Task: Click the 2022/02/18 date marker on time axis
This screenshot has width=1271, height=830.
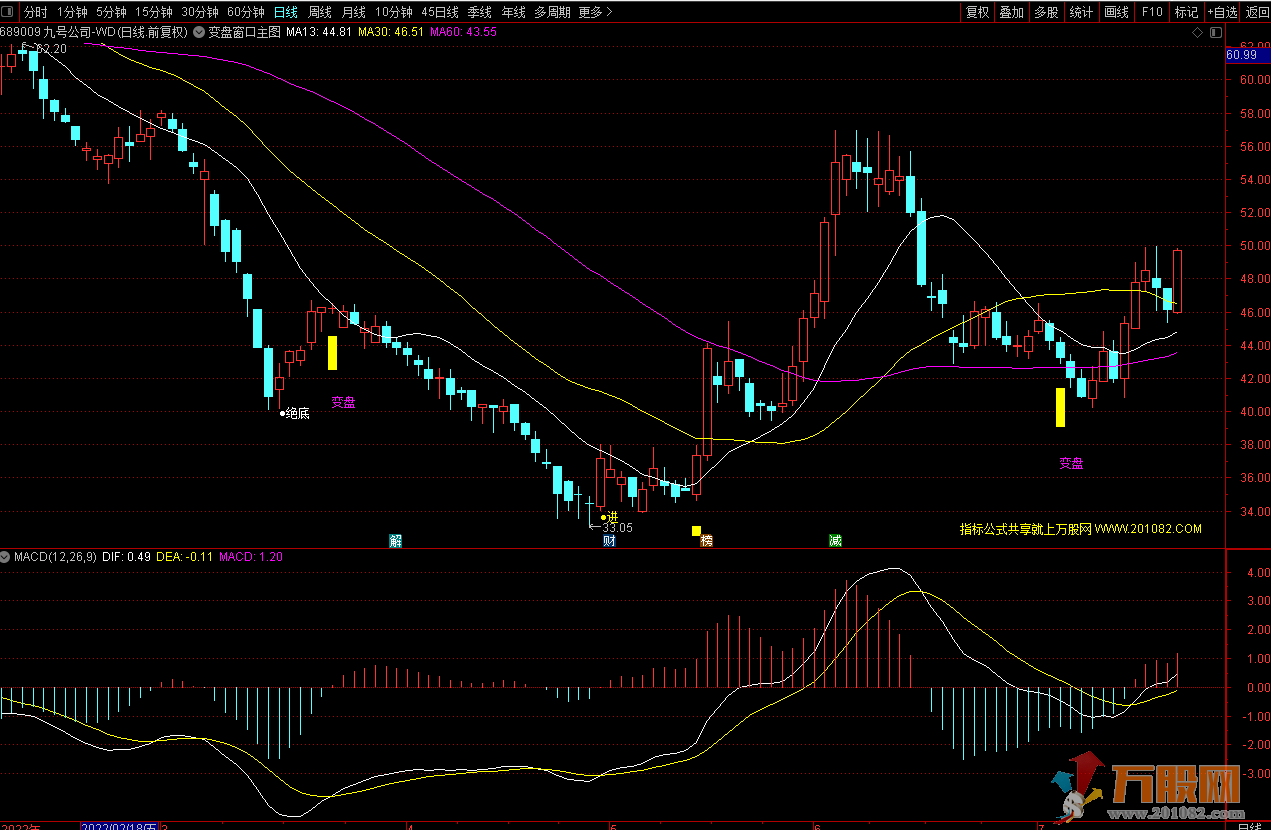Action: click(119, 827)
